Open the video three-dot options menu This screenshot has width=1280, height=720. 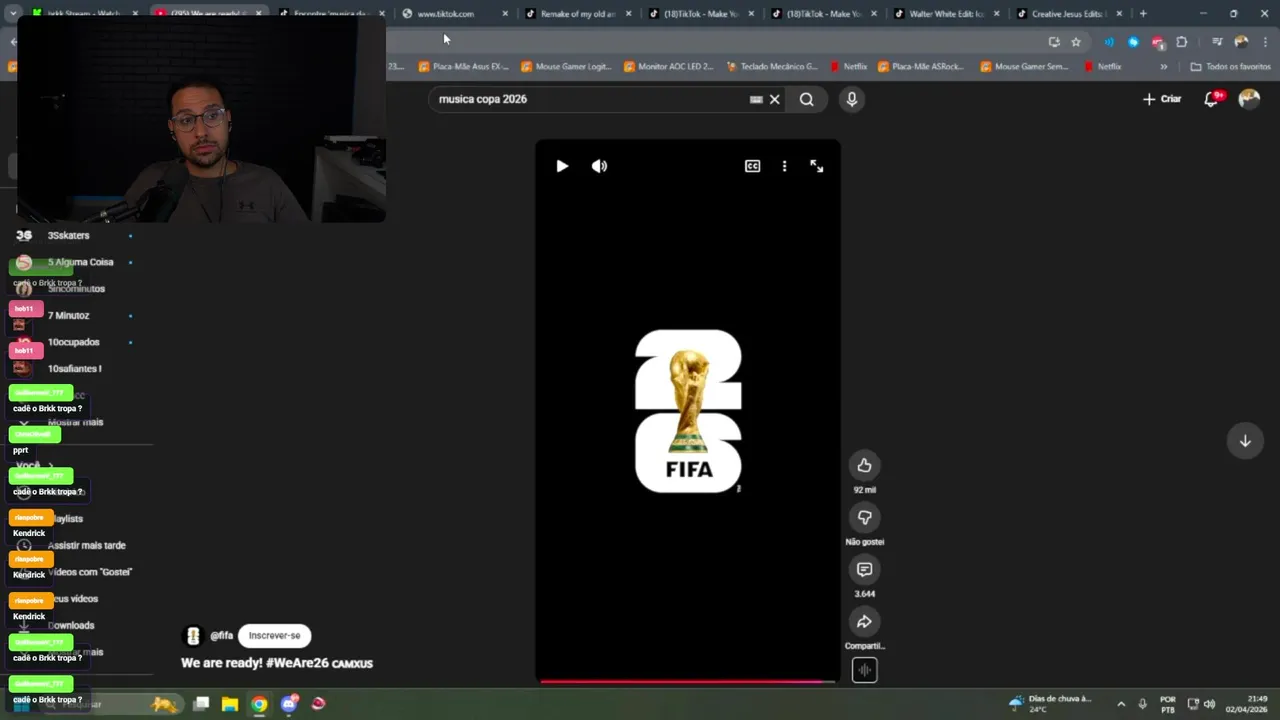pos(784,166)
